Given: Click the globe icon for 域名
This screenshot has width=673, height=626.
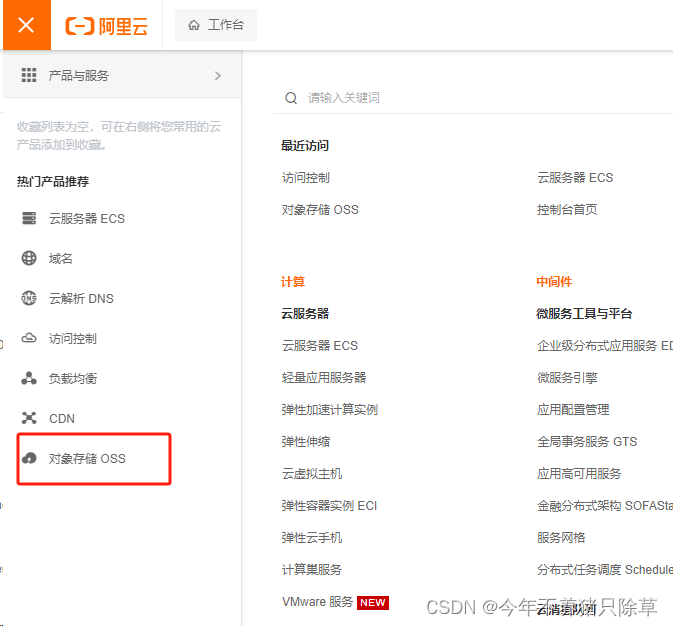Looking at the screenshot, I should [x=29, y=258].
